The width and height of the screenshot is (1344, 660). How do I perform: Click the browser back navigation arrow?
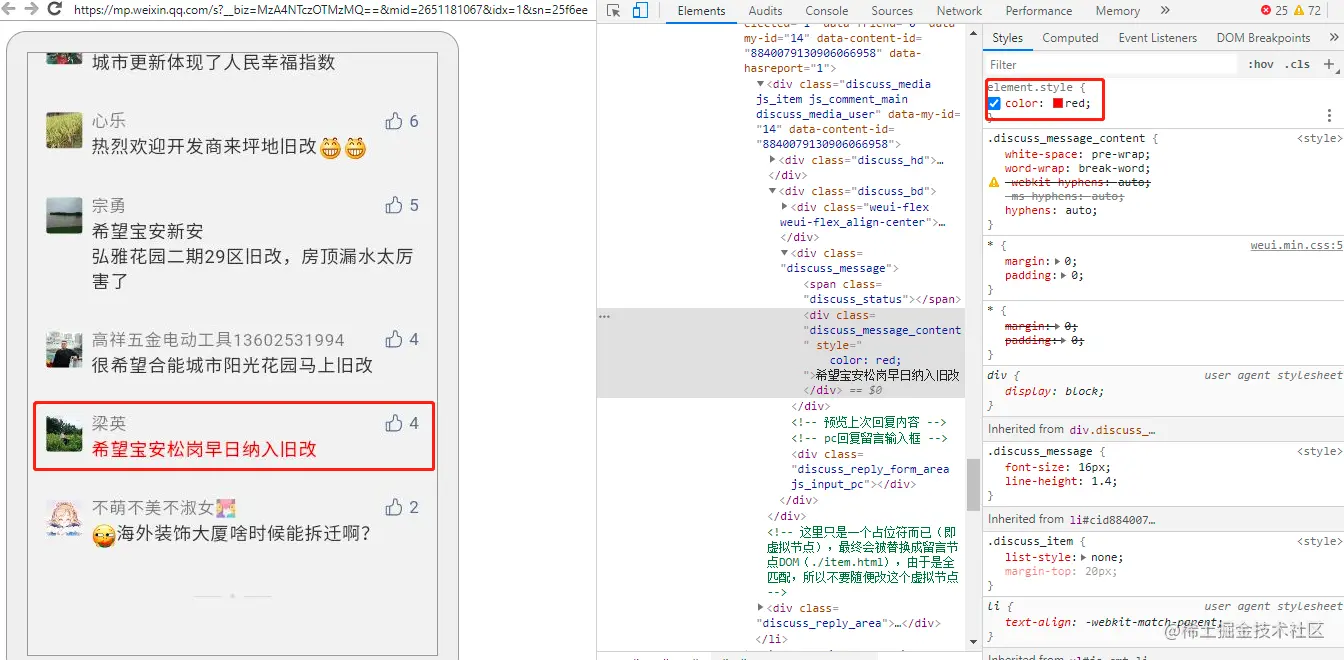(10, 10)
